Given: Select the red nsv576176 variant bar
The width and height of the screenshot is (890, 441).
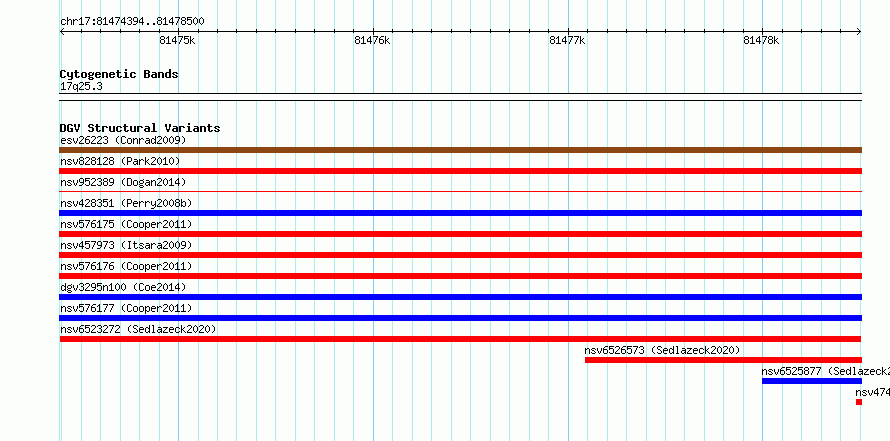Looking at the screenshot, I should point(460,276).
